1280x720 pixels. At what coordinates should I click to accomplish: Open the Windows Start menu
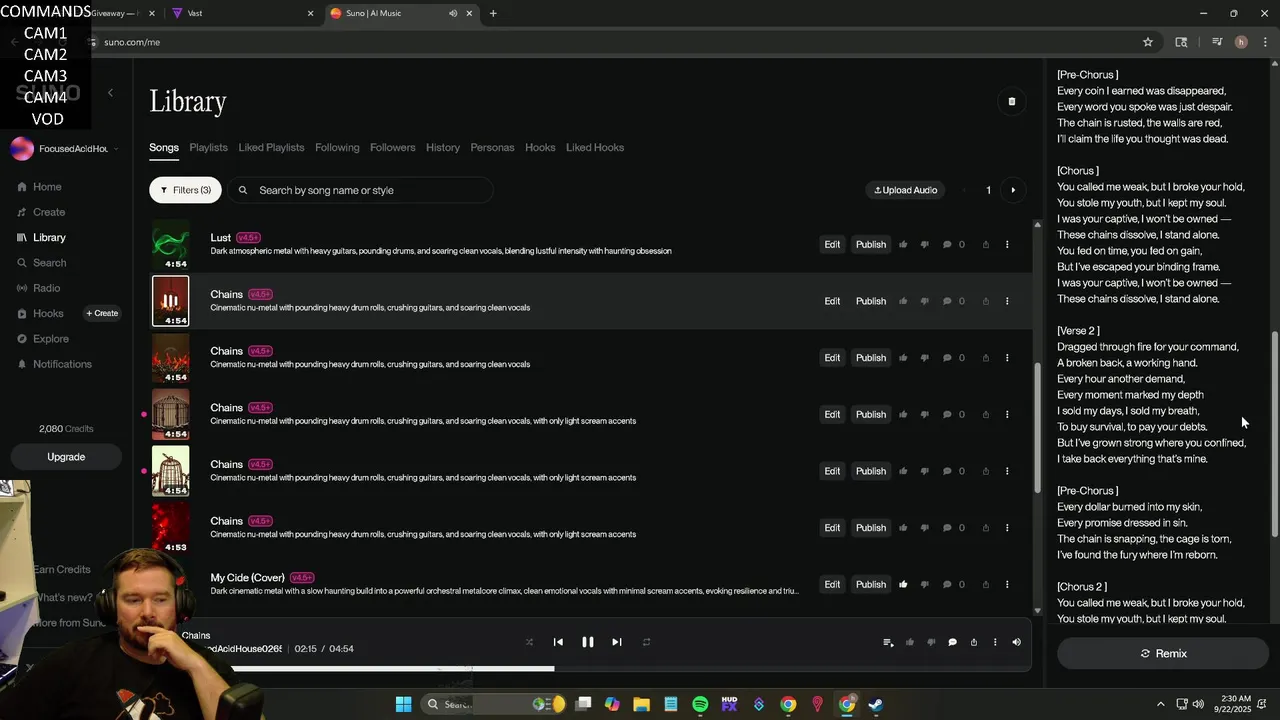click(403, 704)
